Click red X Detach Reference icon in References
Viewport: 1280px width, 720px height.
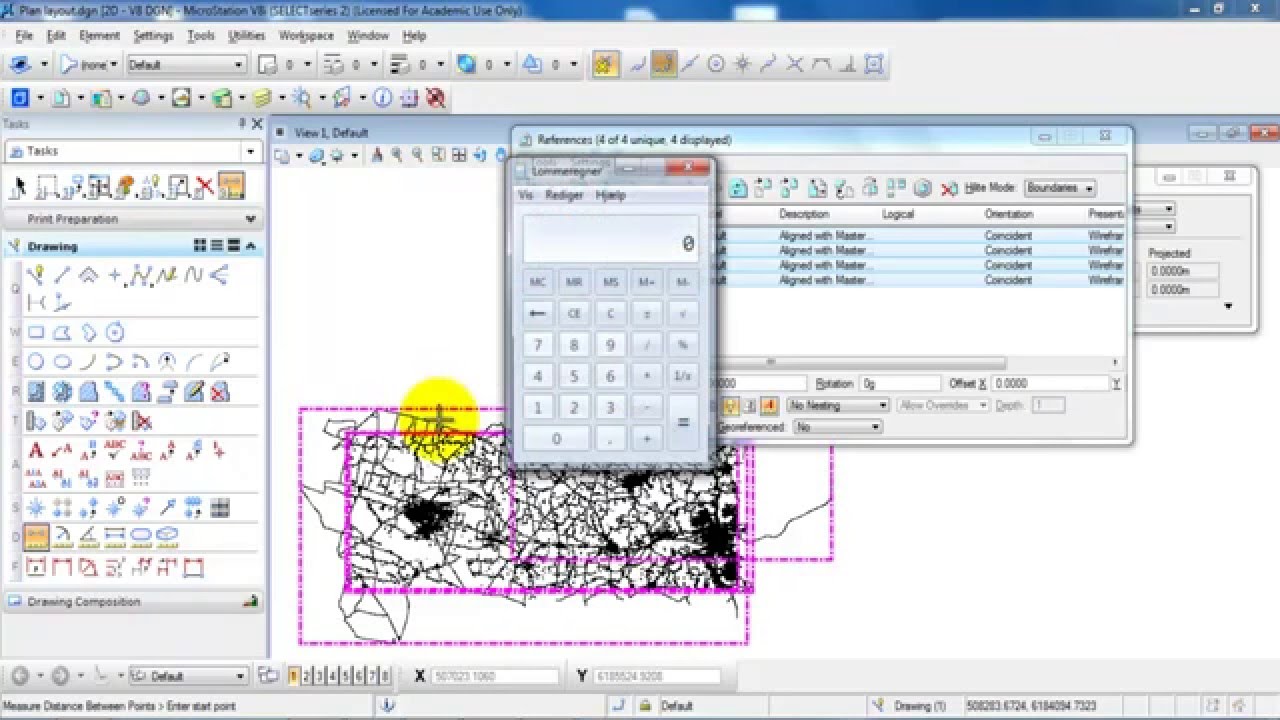coord(949,187)
